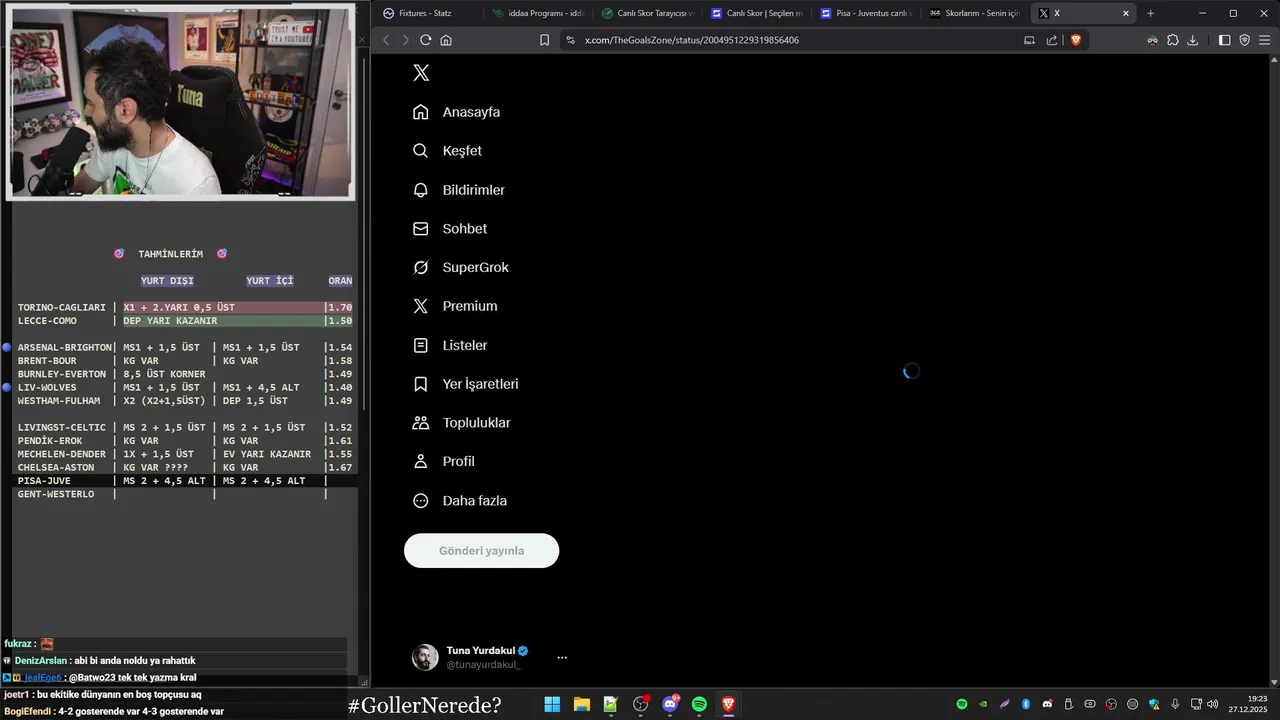Open OBS Studio from taskbar
The width and height of the screenshot is (1280, 720).
[640, 704]
